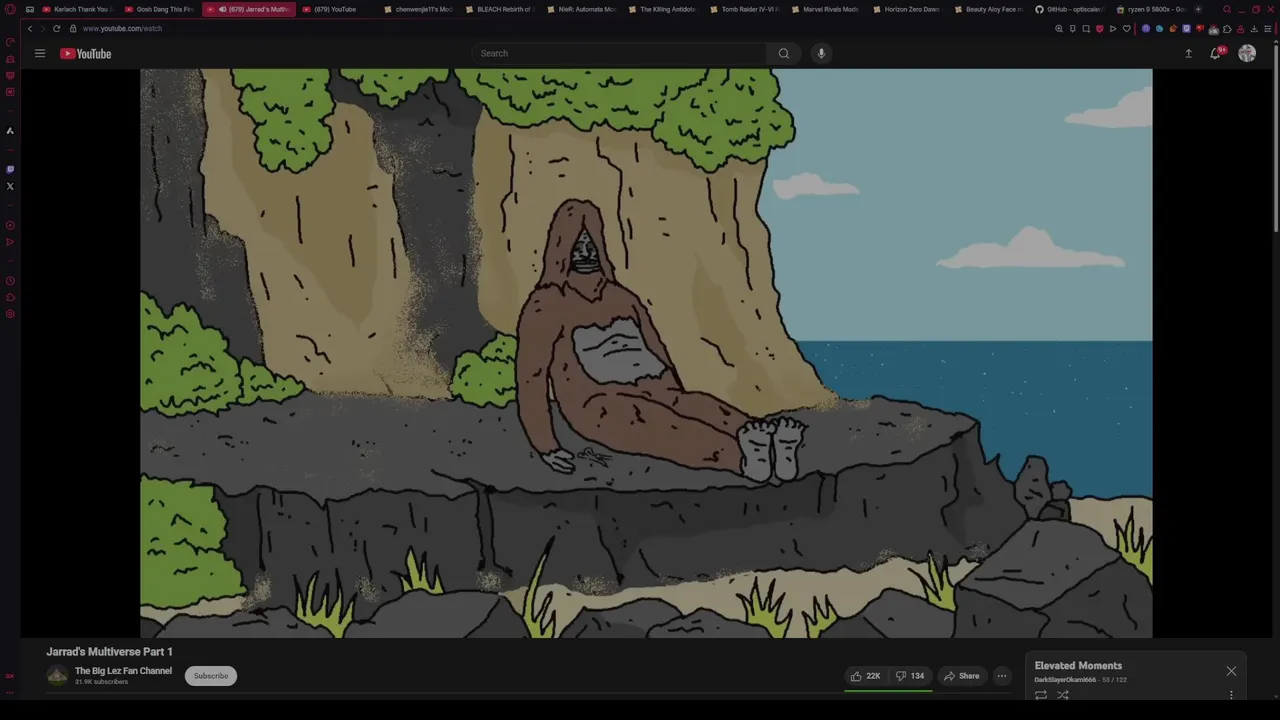Switch to Tomb Raider IV-VI tab
1280x720 pixels.
click(746, 9)
